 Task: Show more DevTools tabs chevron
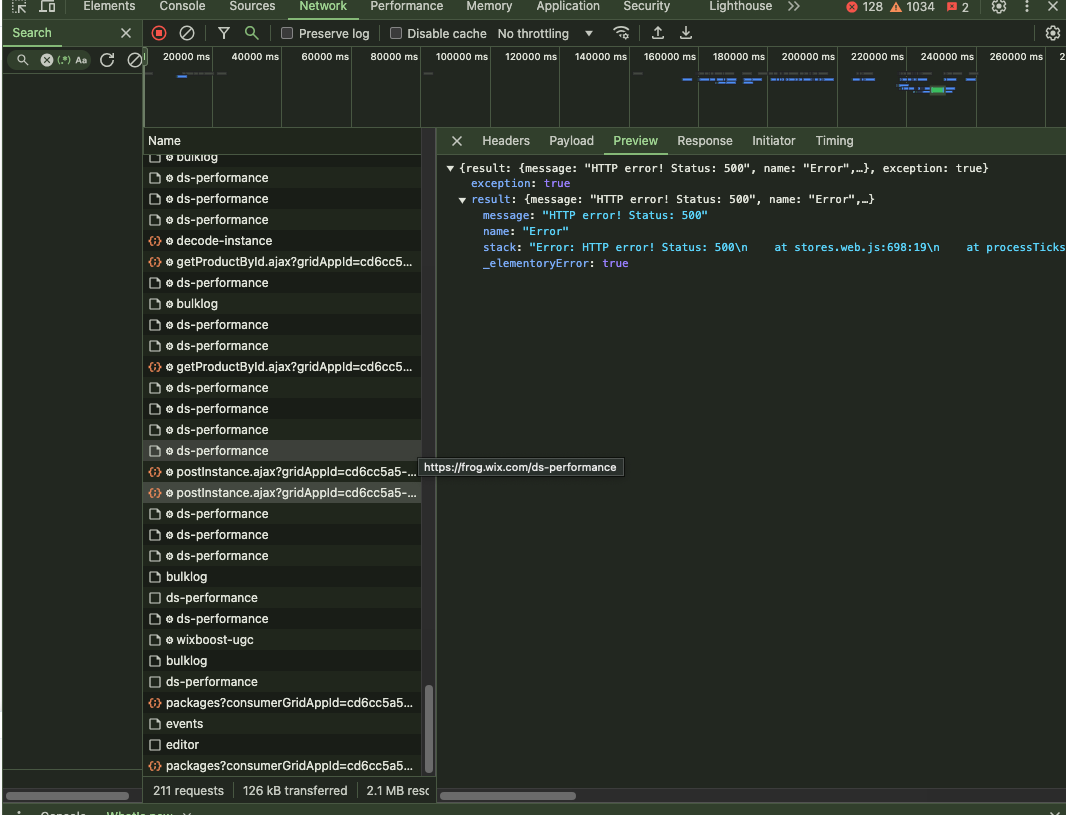click(793, 7)
